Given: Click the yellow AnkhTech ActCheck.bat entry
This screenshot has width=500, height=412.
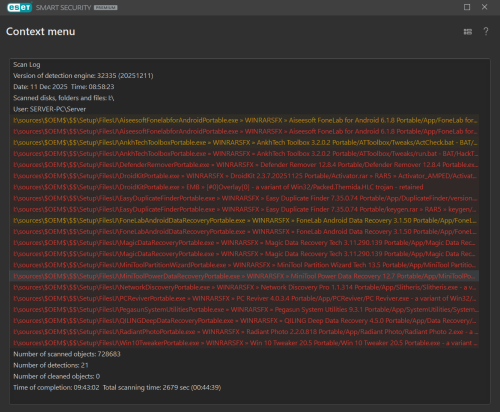Looking at the screenshot, I should point(244,142).
